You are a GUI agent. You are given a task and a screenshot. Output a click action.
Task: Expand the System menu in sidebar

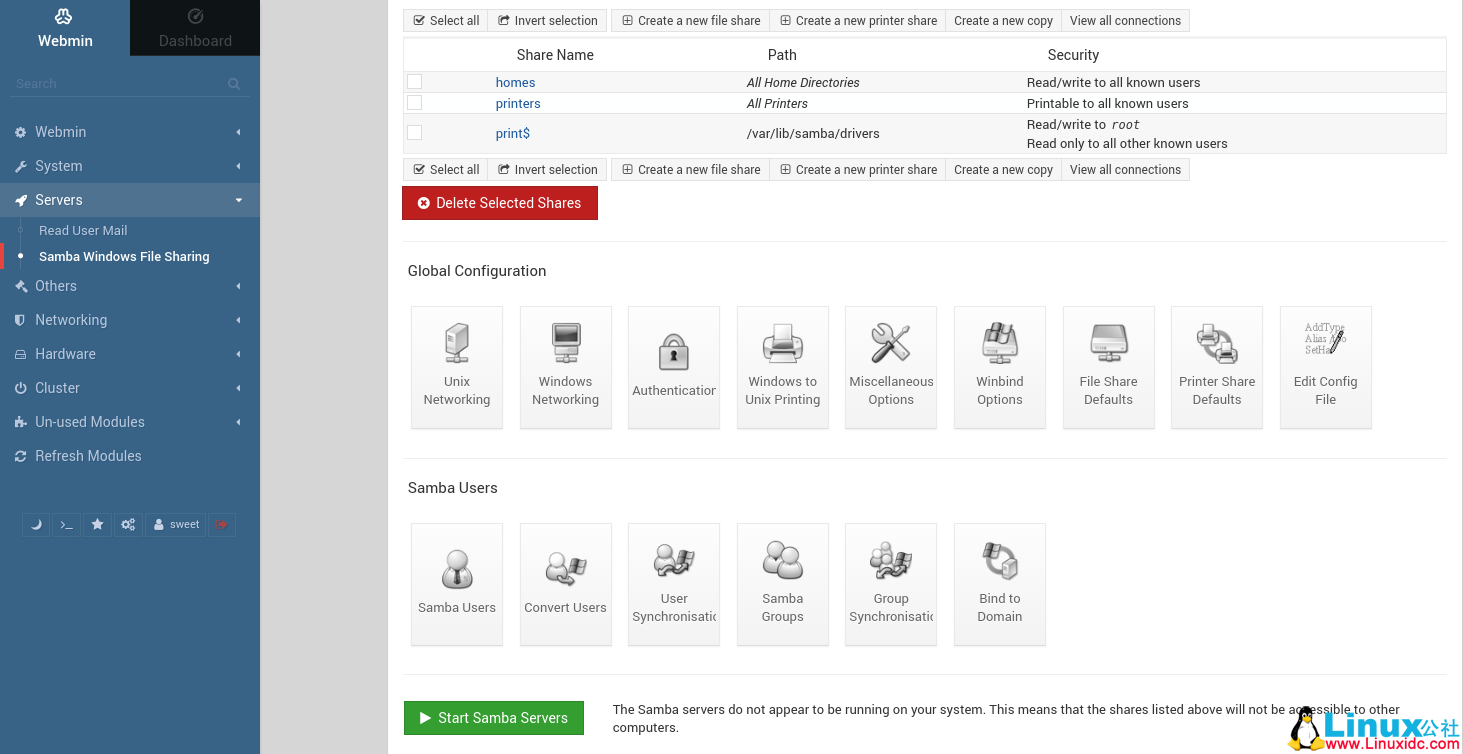click(x=129, y=166)
